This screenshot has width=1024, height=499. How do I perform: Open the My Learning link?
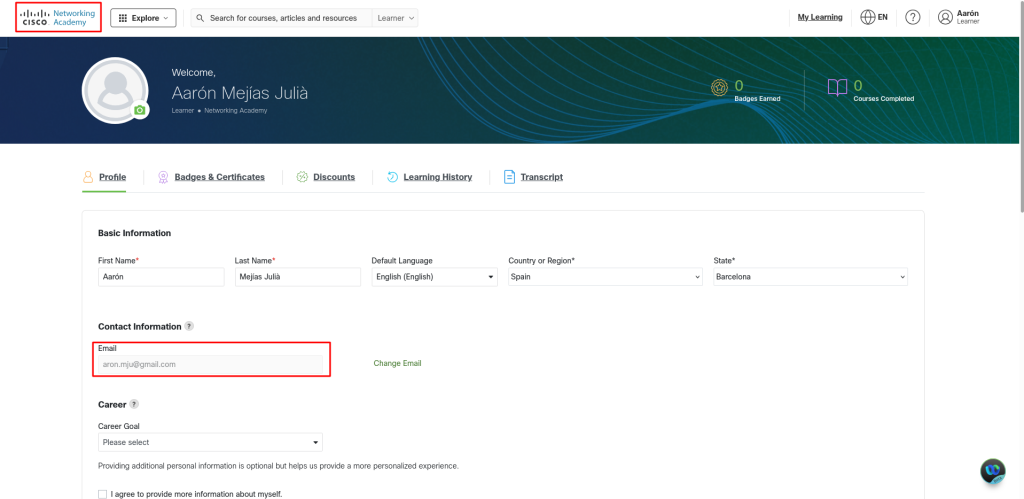tap(819, 17)
